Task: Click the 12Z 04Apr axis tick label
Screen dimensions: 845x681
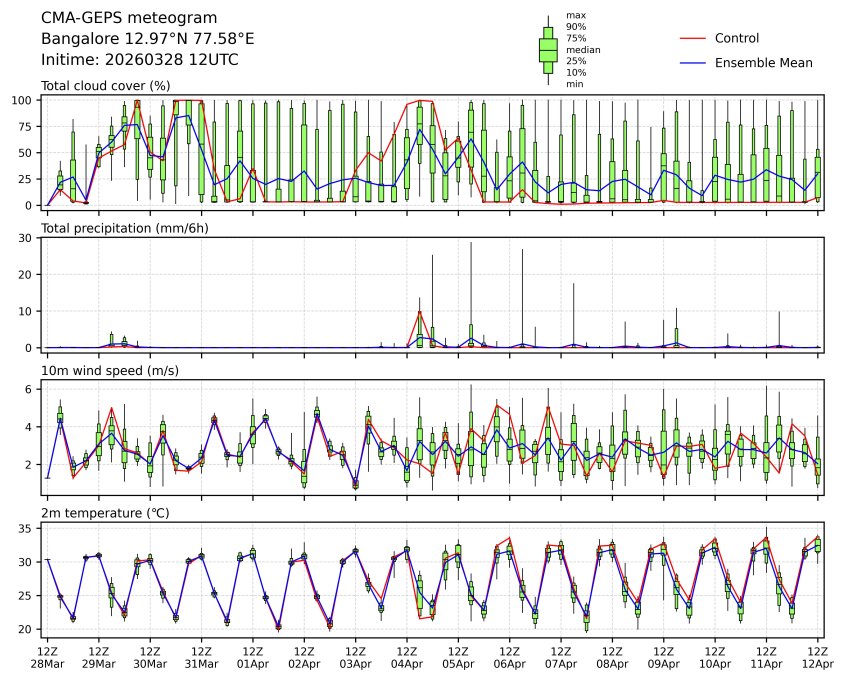Action: (407, 657)
